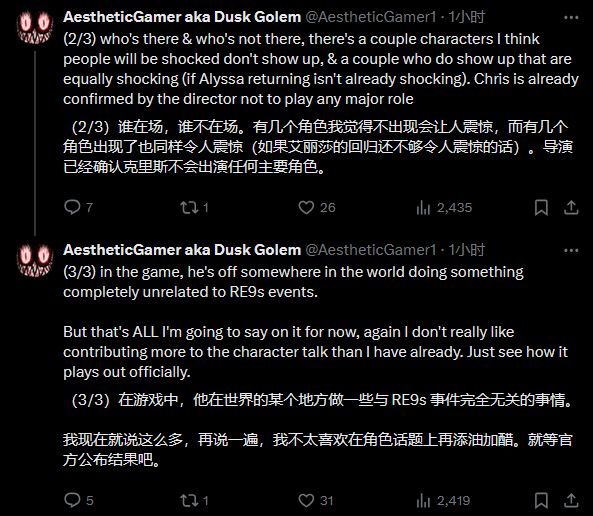593x516 pixels.
Task: Open avatar of the (3/3) tweet author
Action: coord(35,261)
